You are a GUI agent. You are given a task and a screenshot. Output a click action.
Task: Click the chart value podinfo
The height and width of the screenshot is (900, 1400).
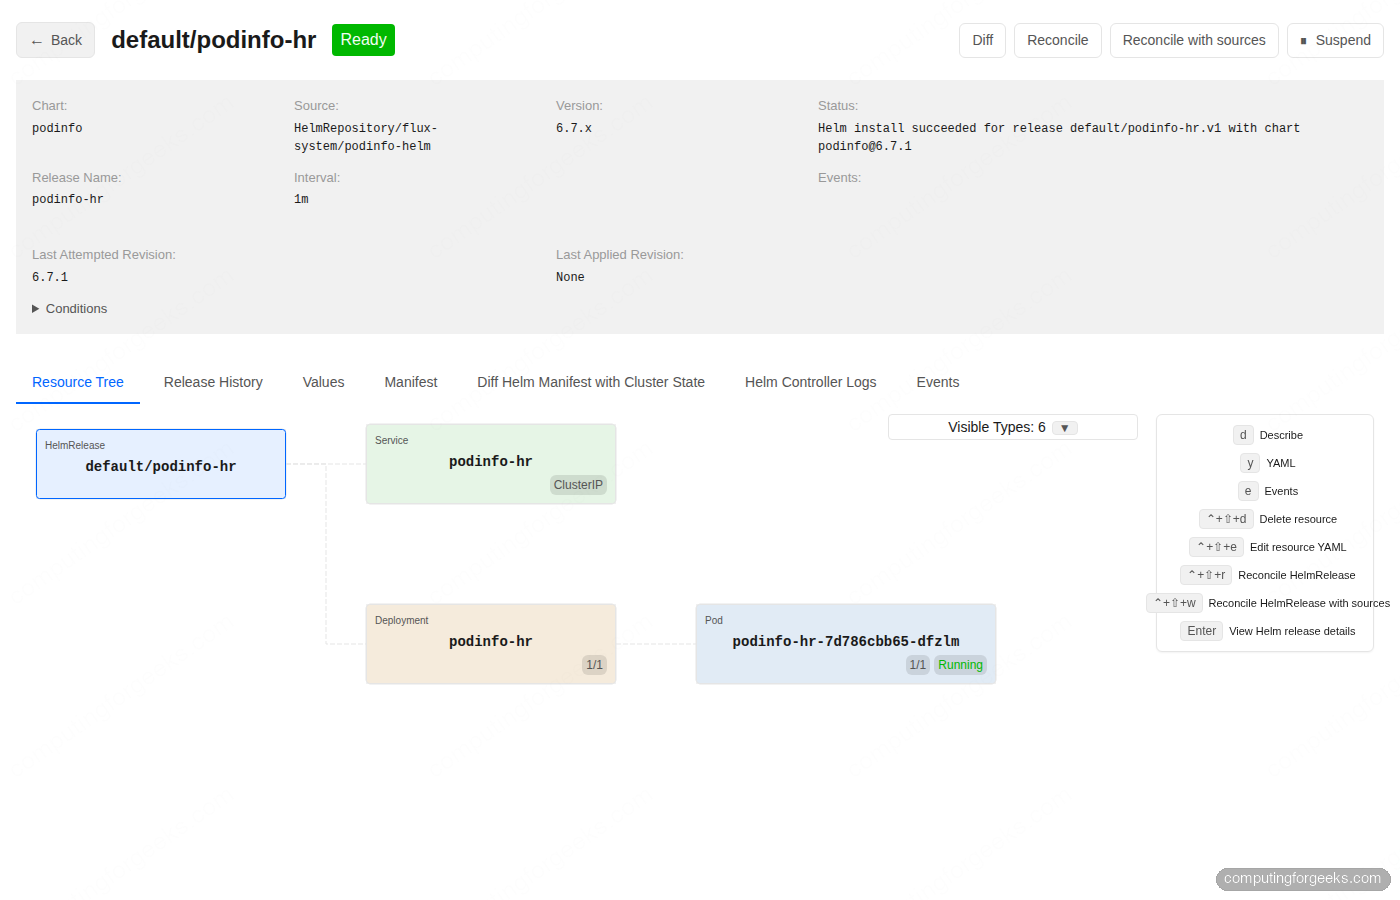(57, 128)
